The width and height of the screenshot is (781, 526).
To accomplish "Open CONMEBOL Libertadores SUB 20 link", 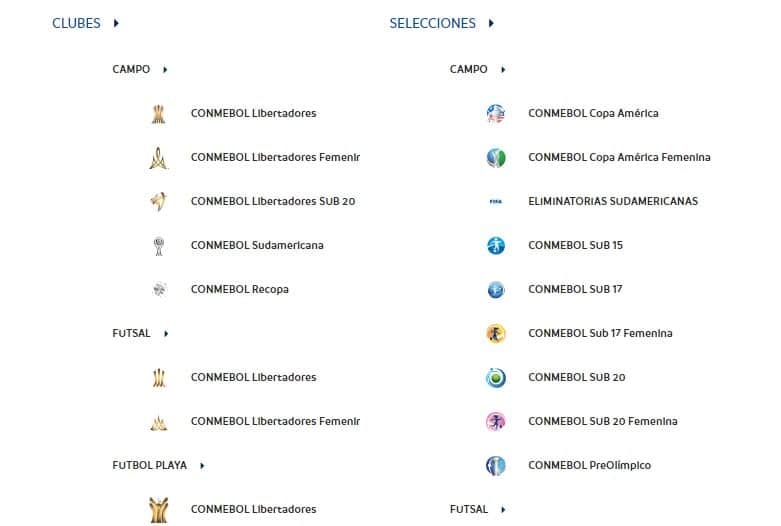I will point(273,201).
